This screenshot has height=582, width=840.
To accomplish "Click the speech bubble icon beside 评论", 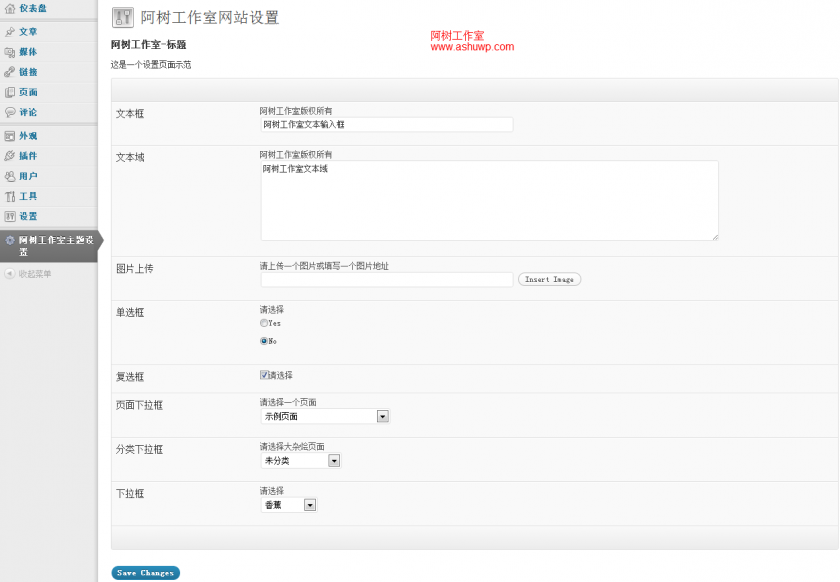I will pos(10,112).
